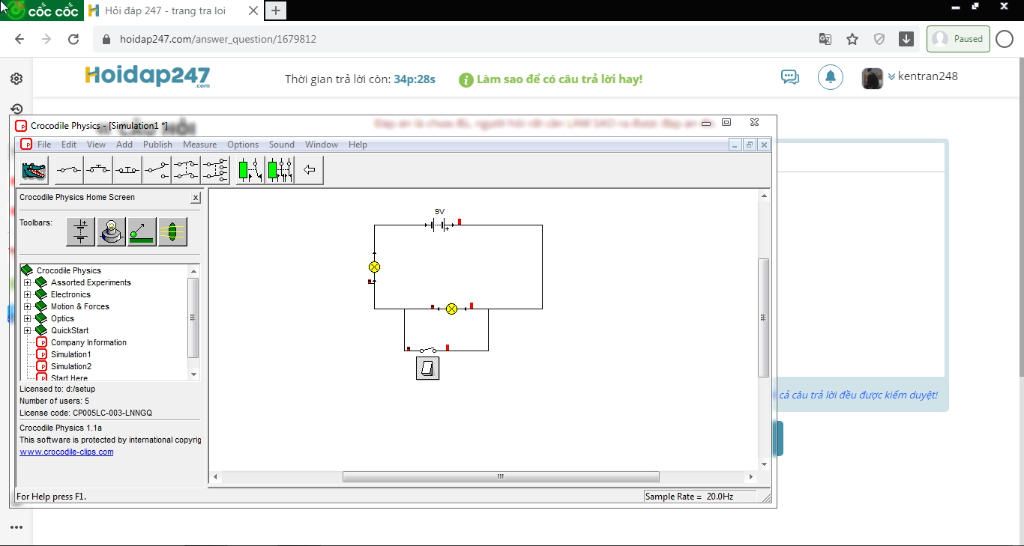Image resolution: width=1024 pixels, height=546 pixels.
Task: Close the Crocodile Physics Home Screen panel
Action: tap(196, 197)
